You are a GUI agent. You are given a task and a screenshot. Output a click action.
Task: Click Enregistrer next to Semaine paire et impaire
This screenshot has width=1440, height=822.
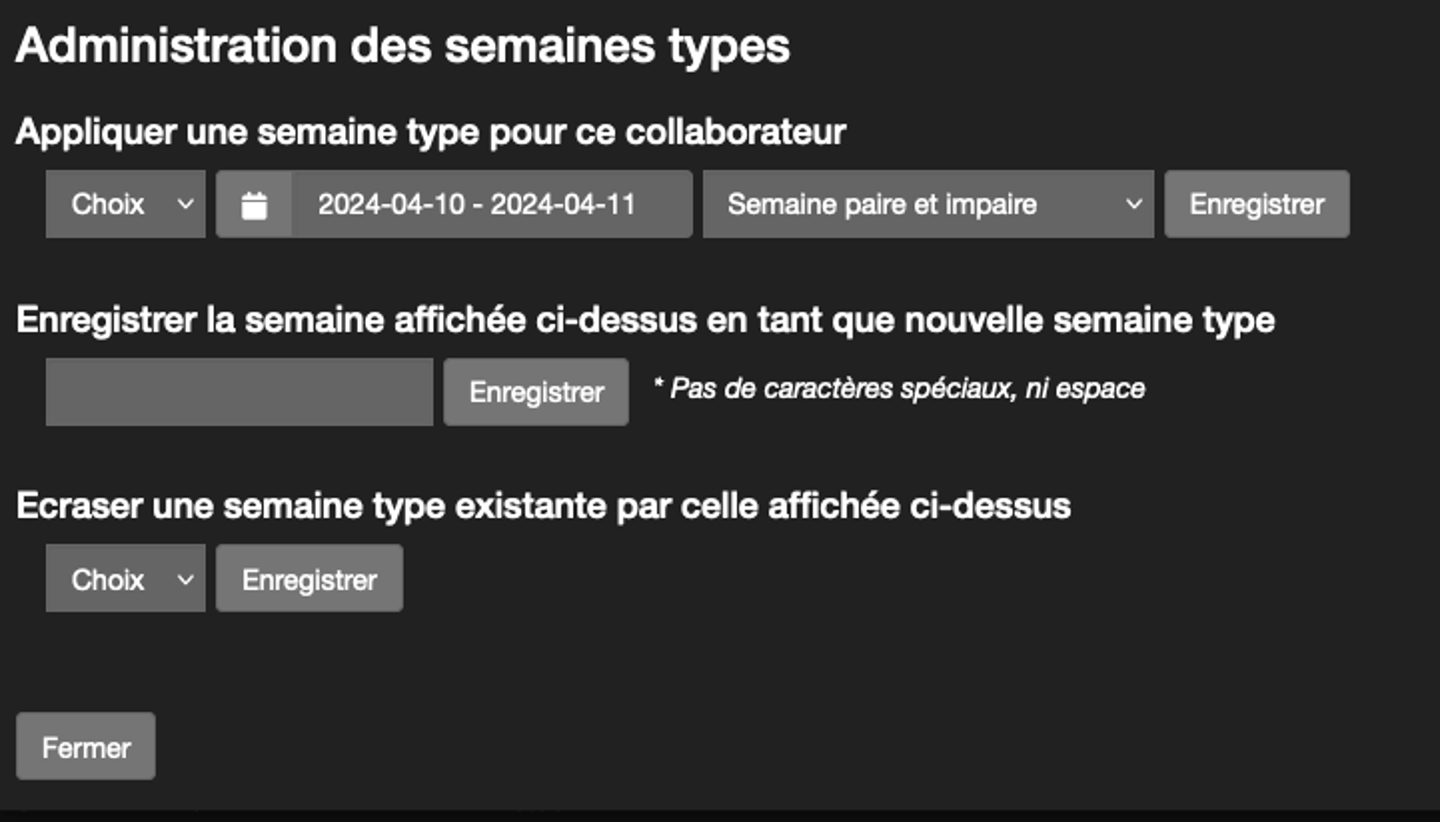(1257, 205)
